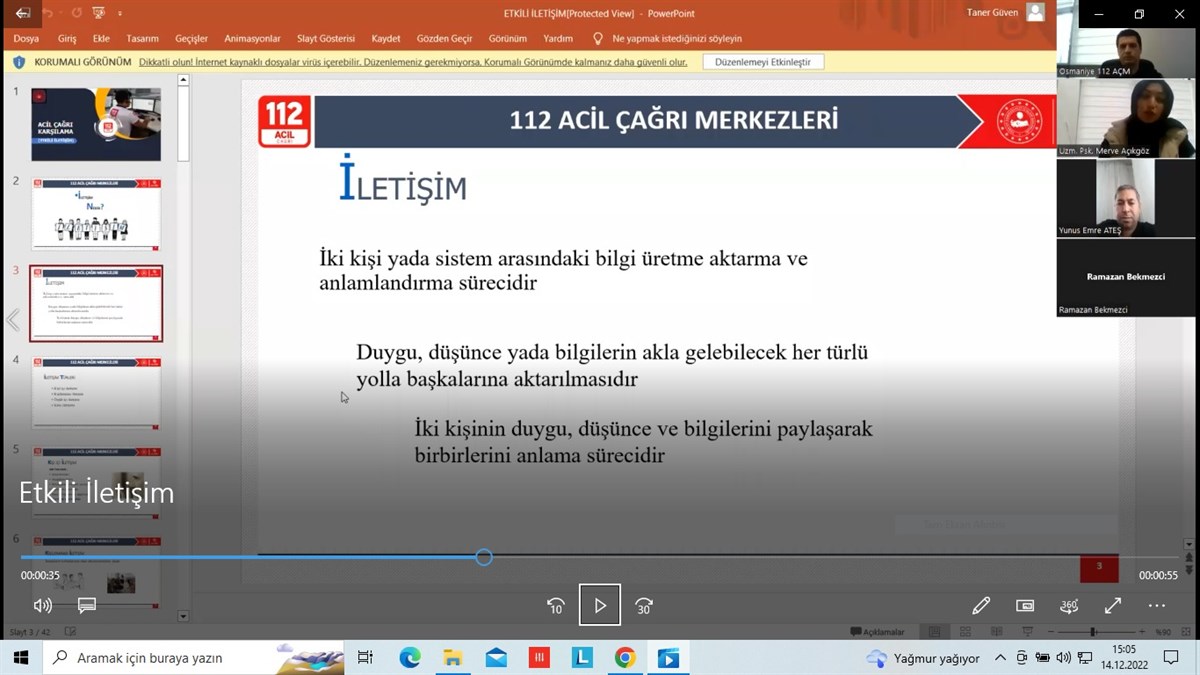The image size is (1200, 675).
Task: Switch to mini view mode
Action: [1025, 605]
